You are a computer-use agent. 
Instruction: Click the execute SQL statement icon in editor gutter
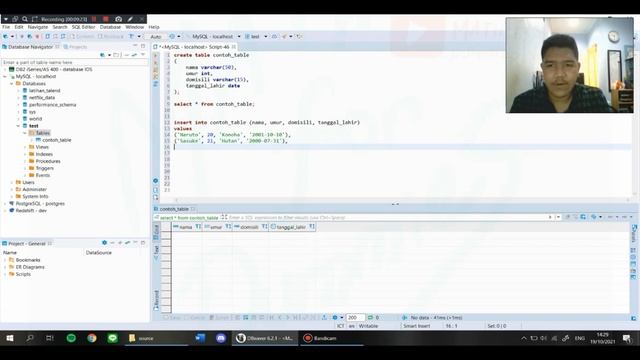156,56
